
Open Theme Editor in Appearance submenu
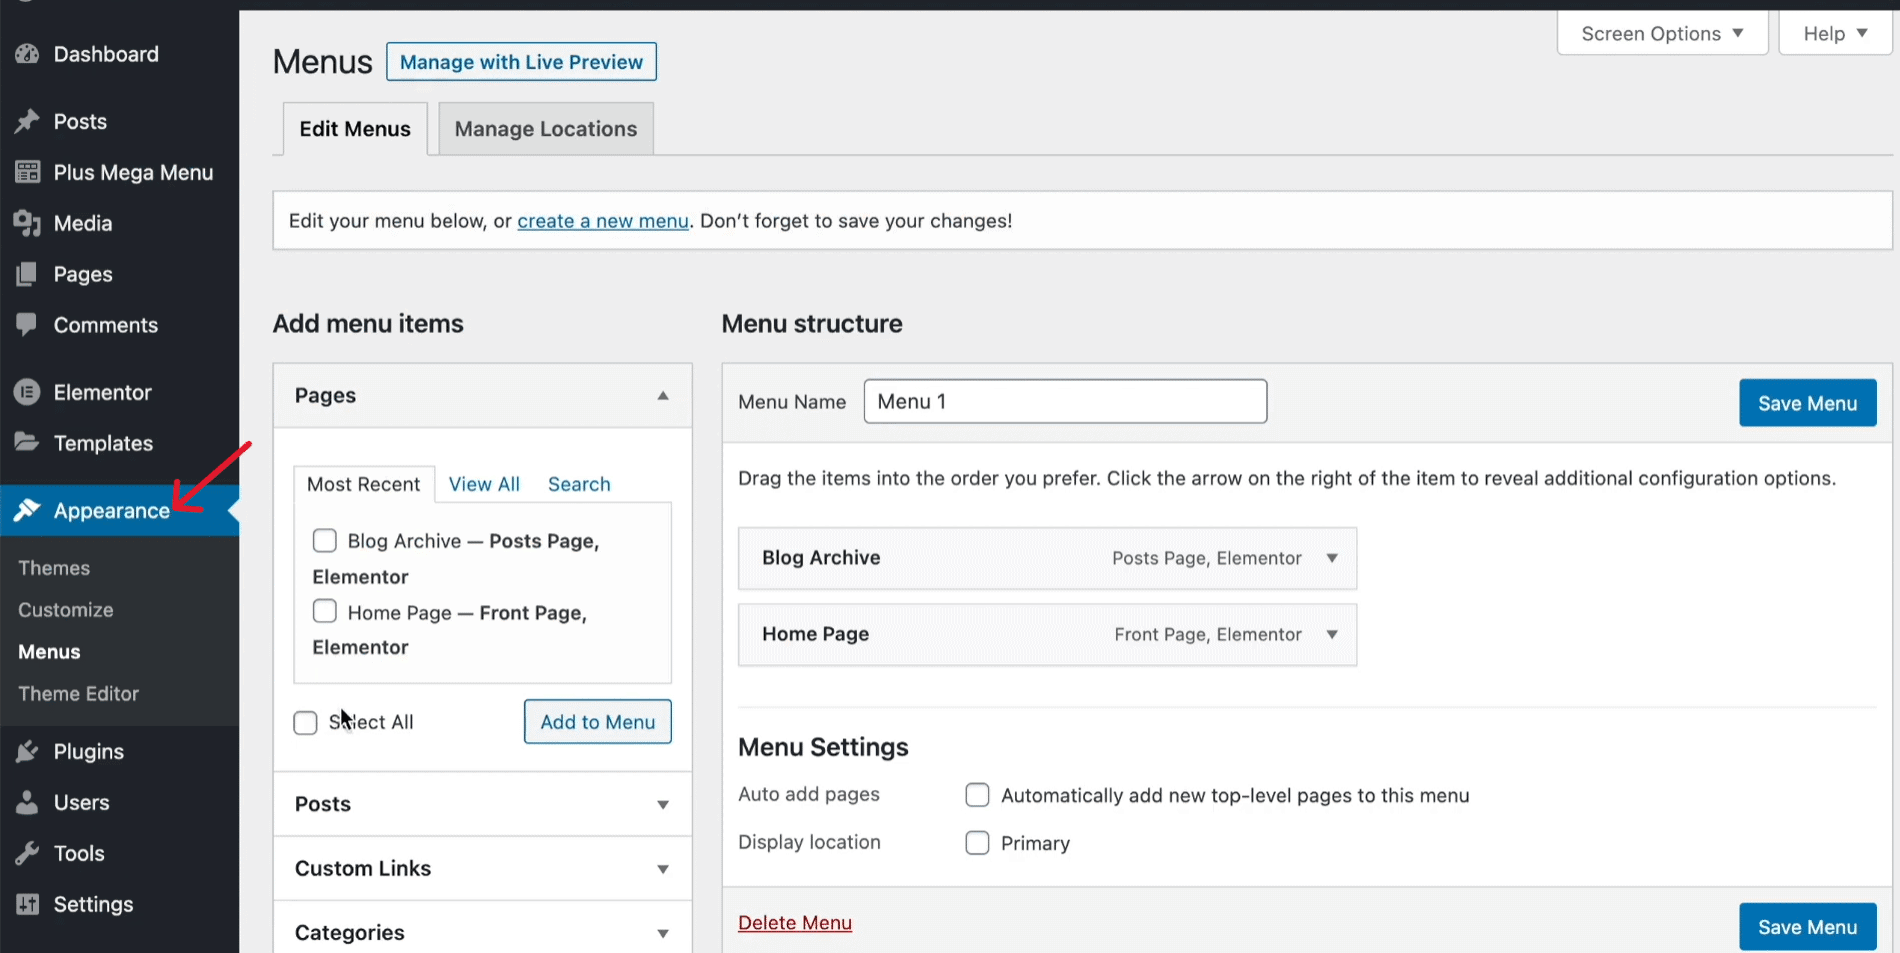point(78,693)
